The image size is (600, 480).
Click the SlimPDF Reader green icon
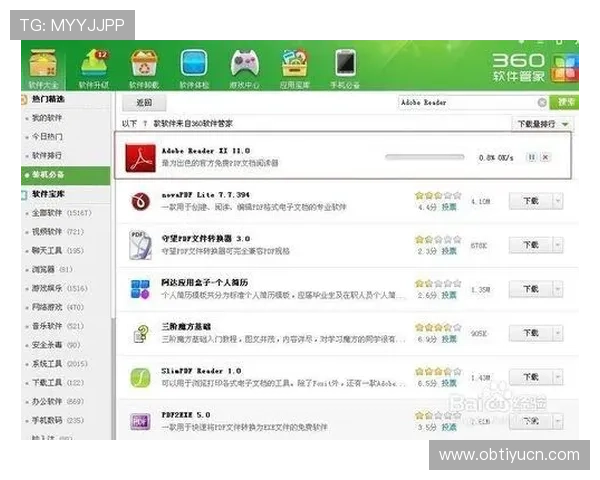pos(140,377)
